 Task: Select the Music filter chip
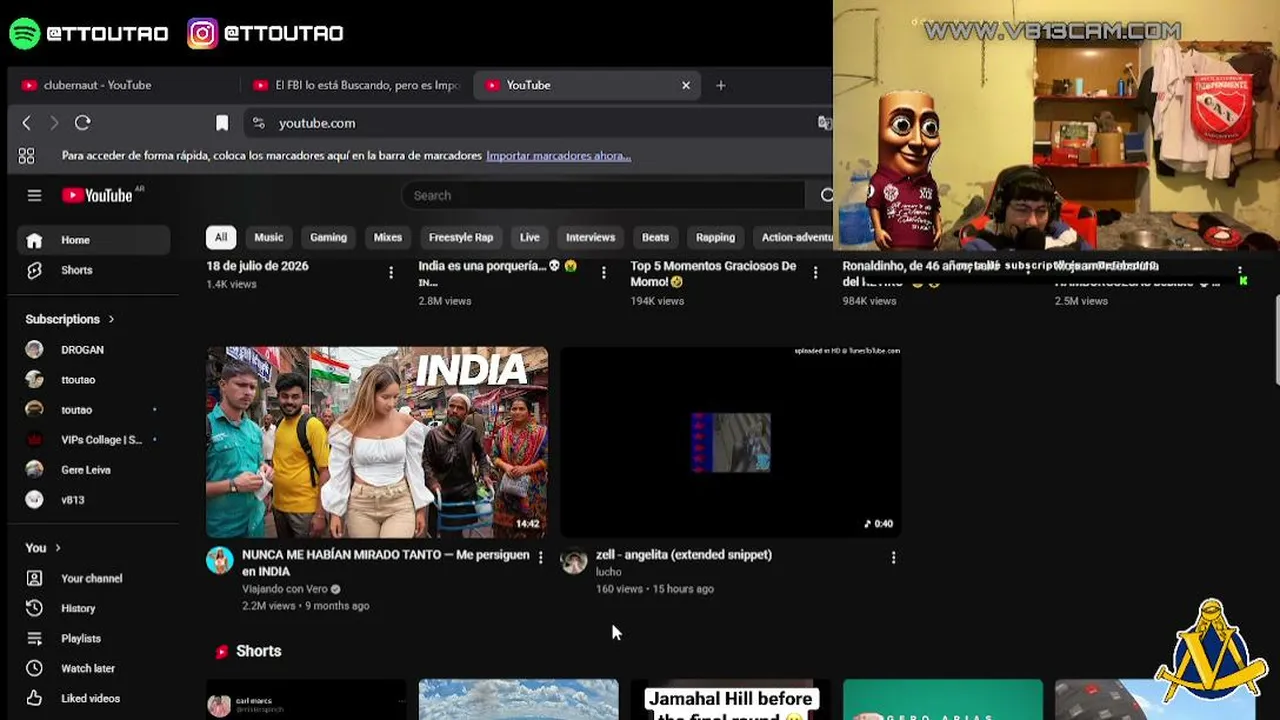click(269, 238)
